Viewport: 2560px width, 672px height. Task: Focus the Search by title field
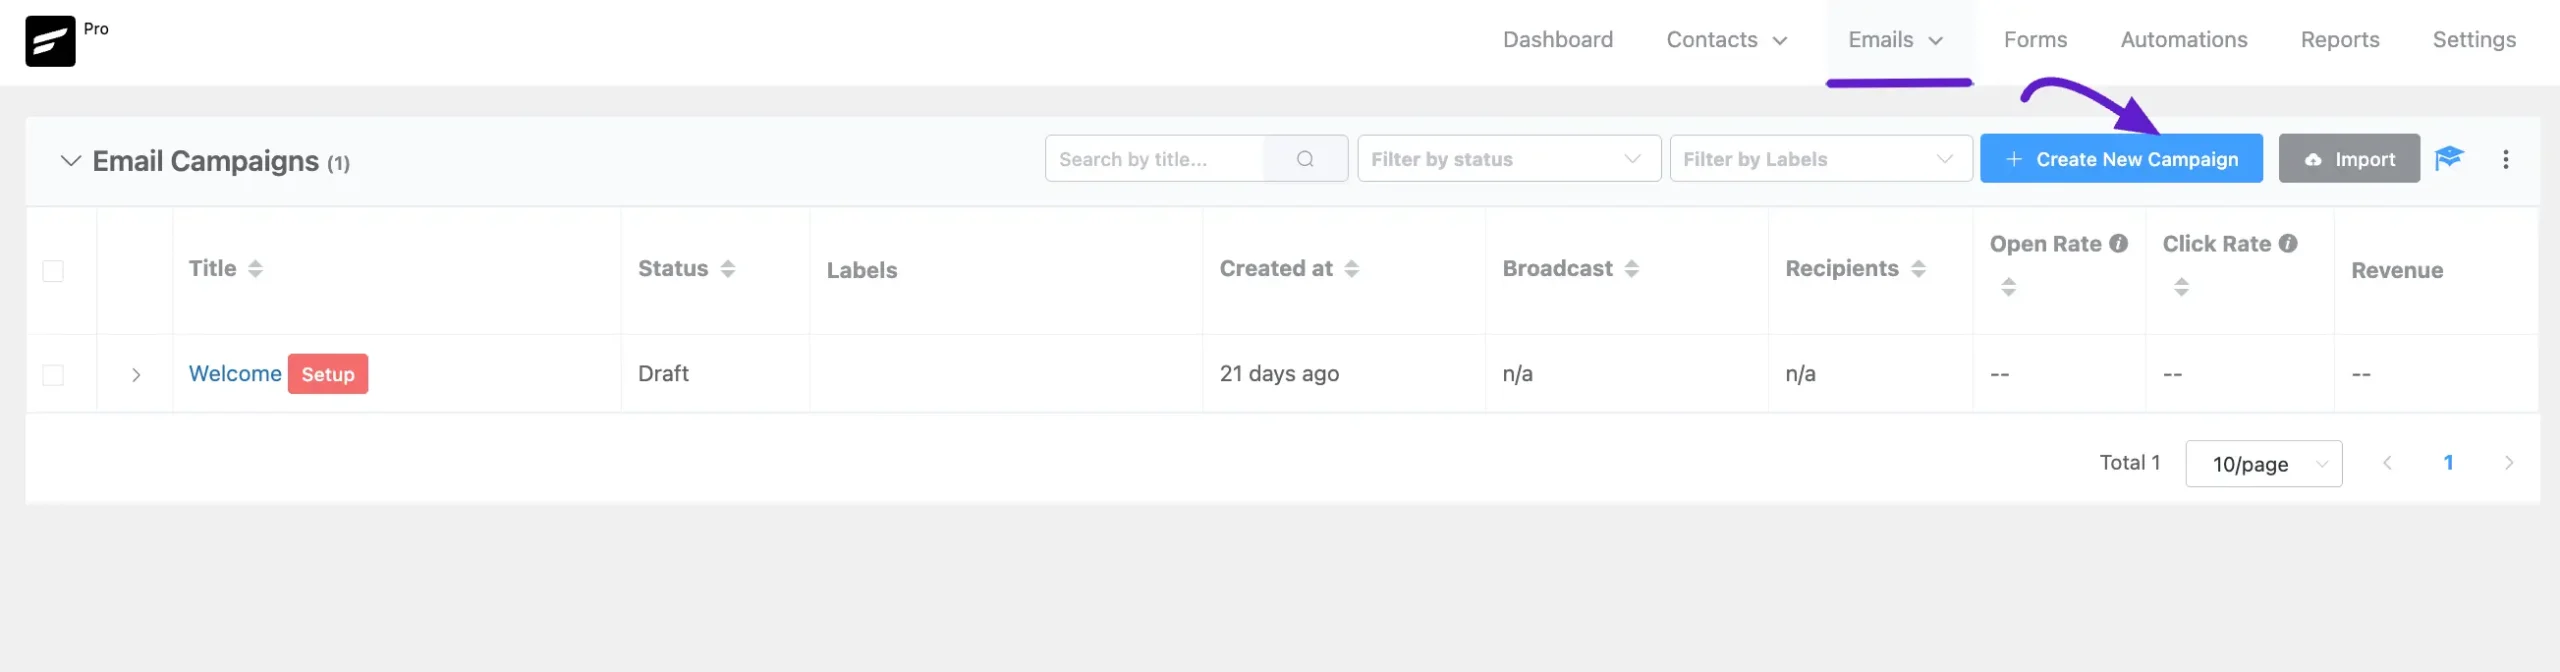[x=1155, y=159]
